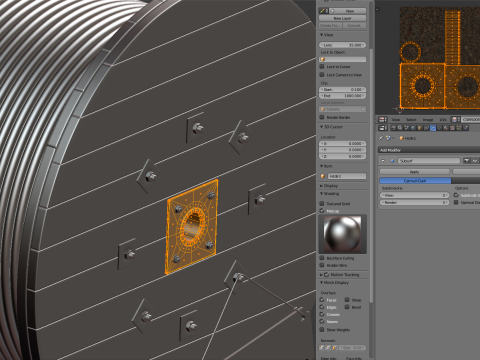Open the Local Camera dropdown
Viewport: 480px width, 360px height.
click(343, 109)
